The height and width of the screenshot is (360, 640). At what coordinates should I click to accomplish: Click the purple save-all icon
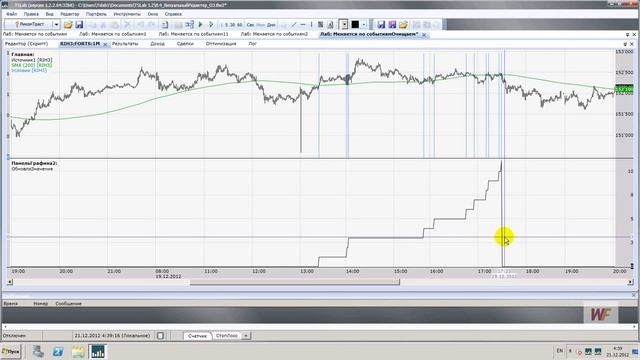coord(392,25)
